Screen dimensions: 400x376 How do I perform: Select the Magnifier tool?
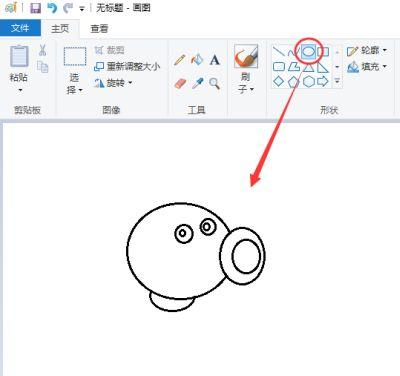pyautogui.click(x=215, y=83)
